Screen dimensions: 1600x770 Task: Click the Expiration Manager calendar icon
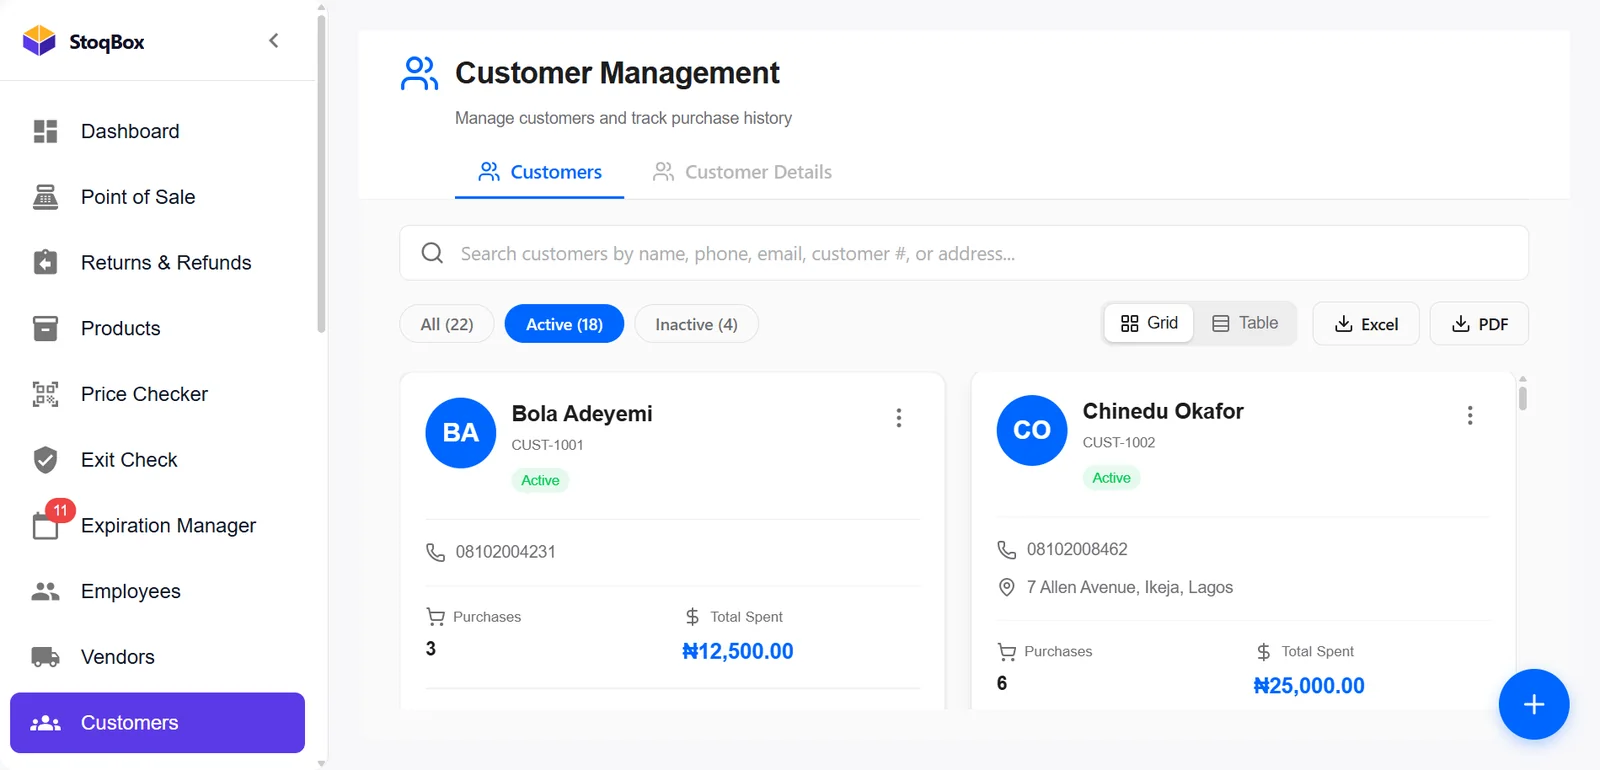pyautogui.click(x=45, y=526)
